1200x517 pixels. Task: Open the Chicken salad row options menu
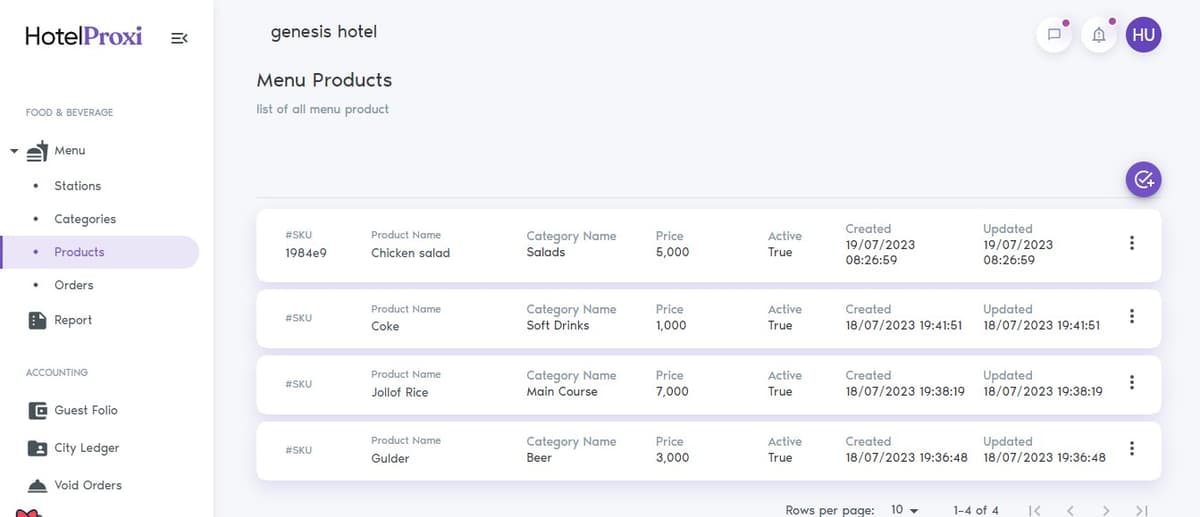click(1131, 243)
